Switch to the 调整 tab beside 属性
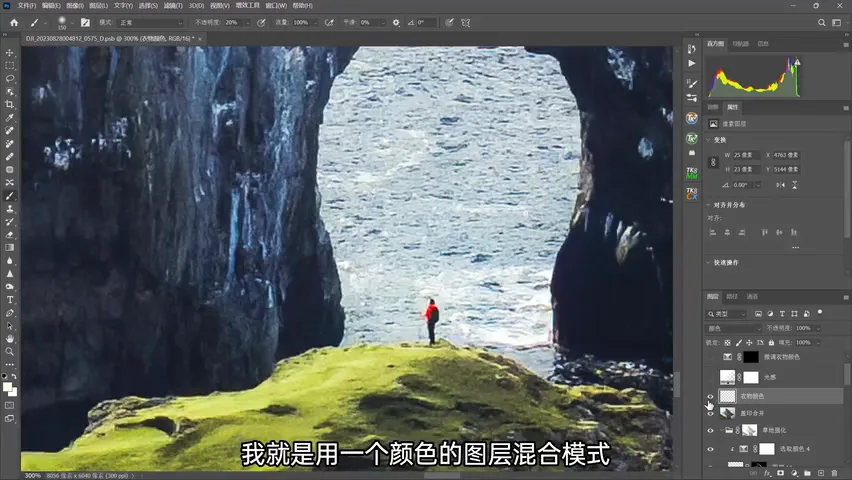 click(712, 107)
